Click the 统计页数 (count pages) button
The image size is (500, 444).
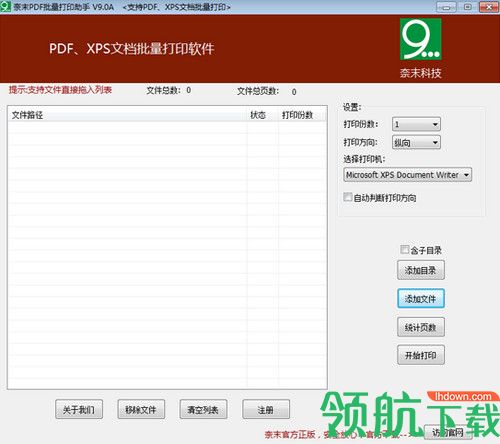click(421, 327)
